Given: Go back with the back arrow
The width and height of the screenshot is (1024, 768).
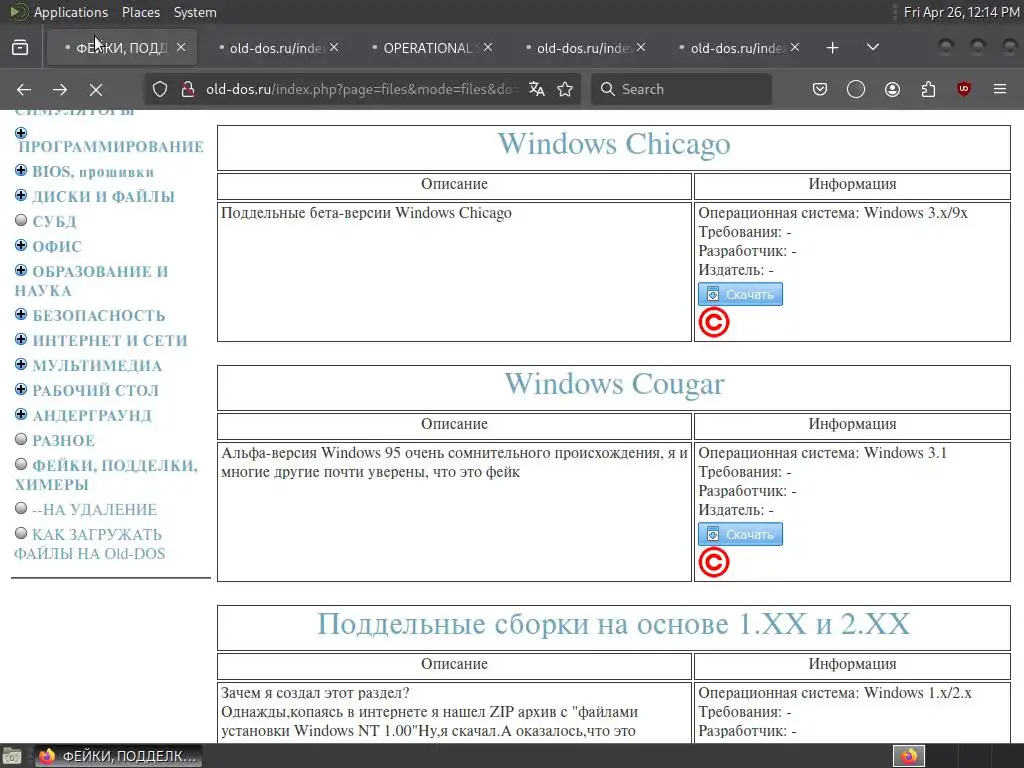Looking at the screenshot, I should pyautogui.click(x=24, y=89).
